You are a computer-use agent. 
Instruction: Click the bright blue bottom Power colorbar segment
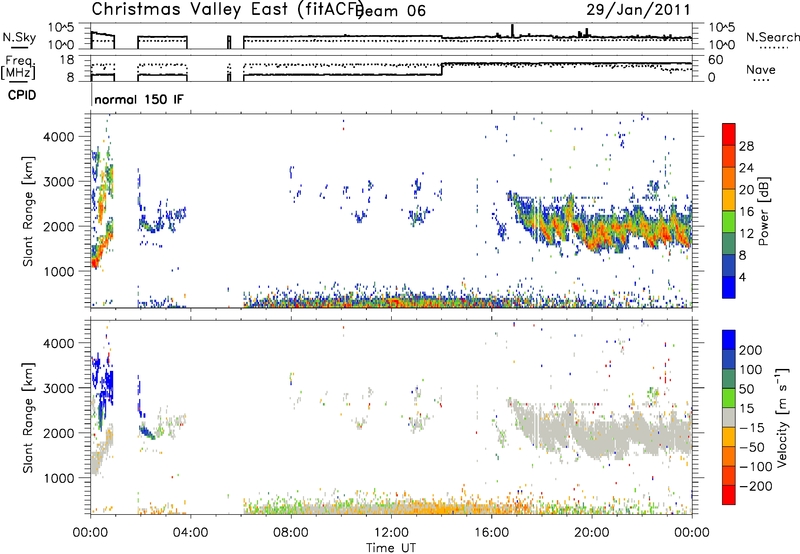(x=729, y=287)
